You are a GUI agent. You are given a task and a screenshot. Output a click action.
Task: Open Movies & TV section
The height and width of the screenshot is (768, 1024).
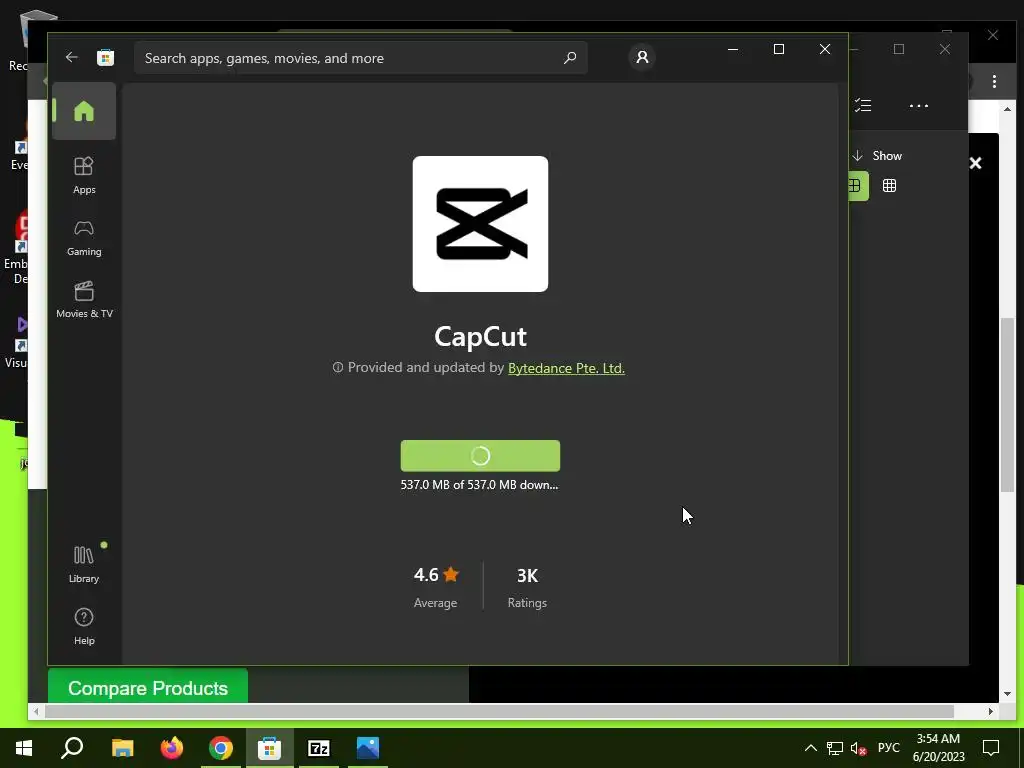[84, 300]
